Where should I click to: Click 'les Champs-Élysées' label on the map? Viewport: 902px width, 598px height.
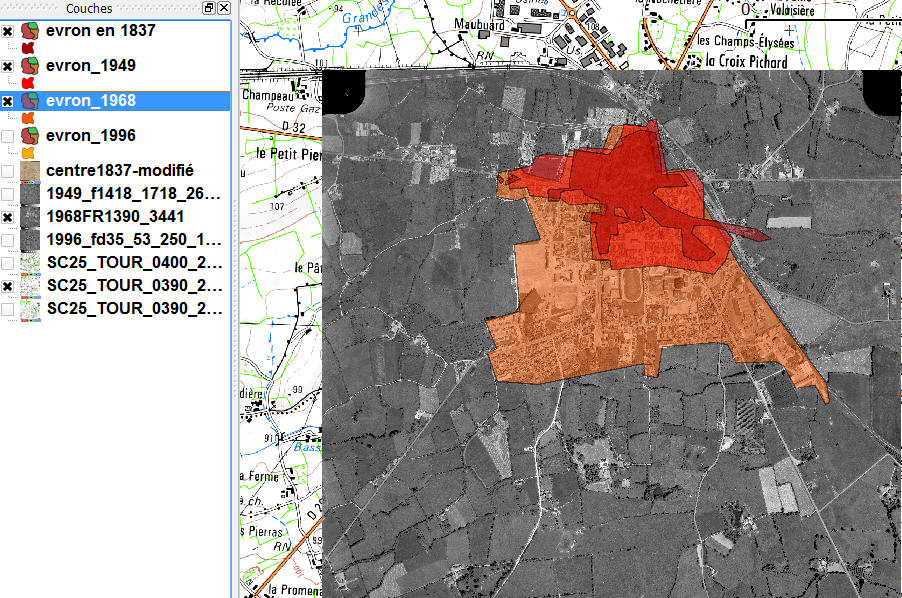tap(746, 41)
